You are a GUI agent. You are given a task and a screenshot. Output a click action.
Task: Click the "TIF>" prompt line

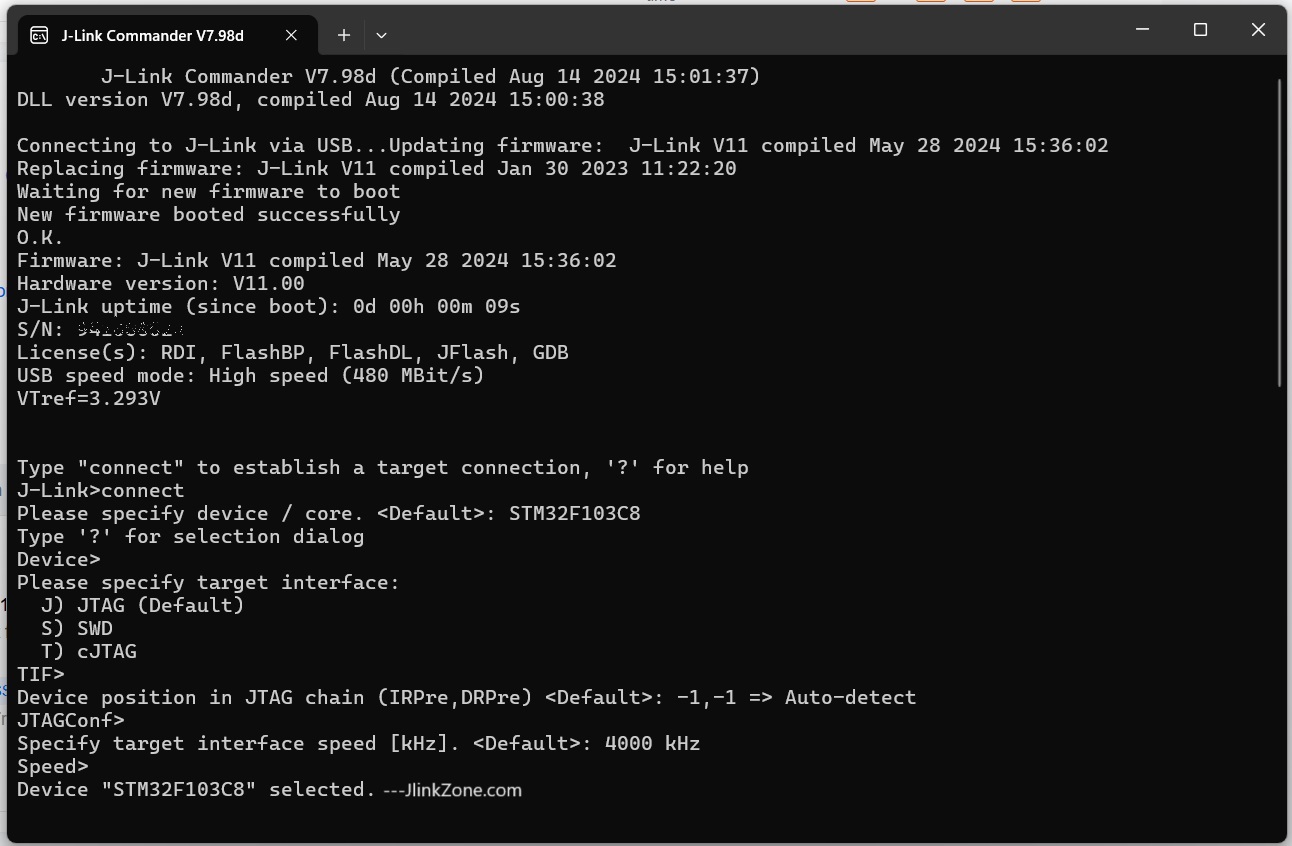click(x=41, y=675)
